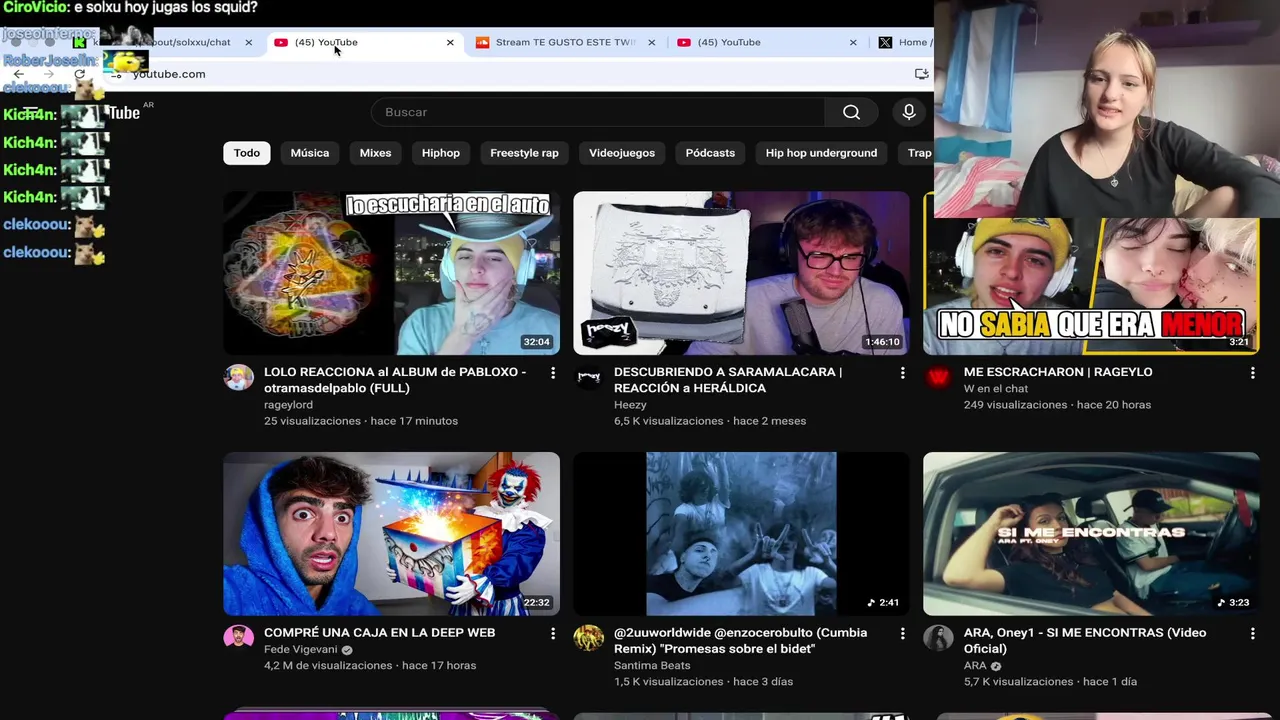Screen dimensions: 1280x720
Task: Open options menu for SI ME ENCONTRAS video
Action: (x=1252, y=634)
